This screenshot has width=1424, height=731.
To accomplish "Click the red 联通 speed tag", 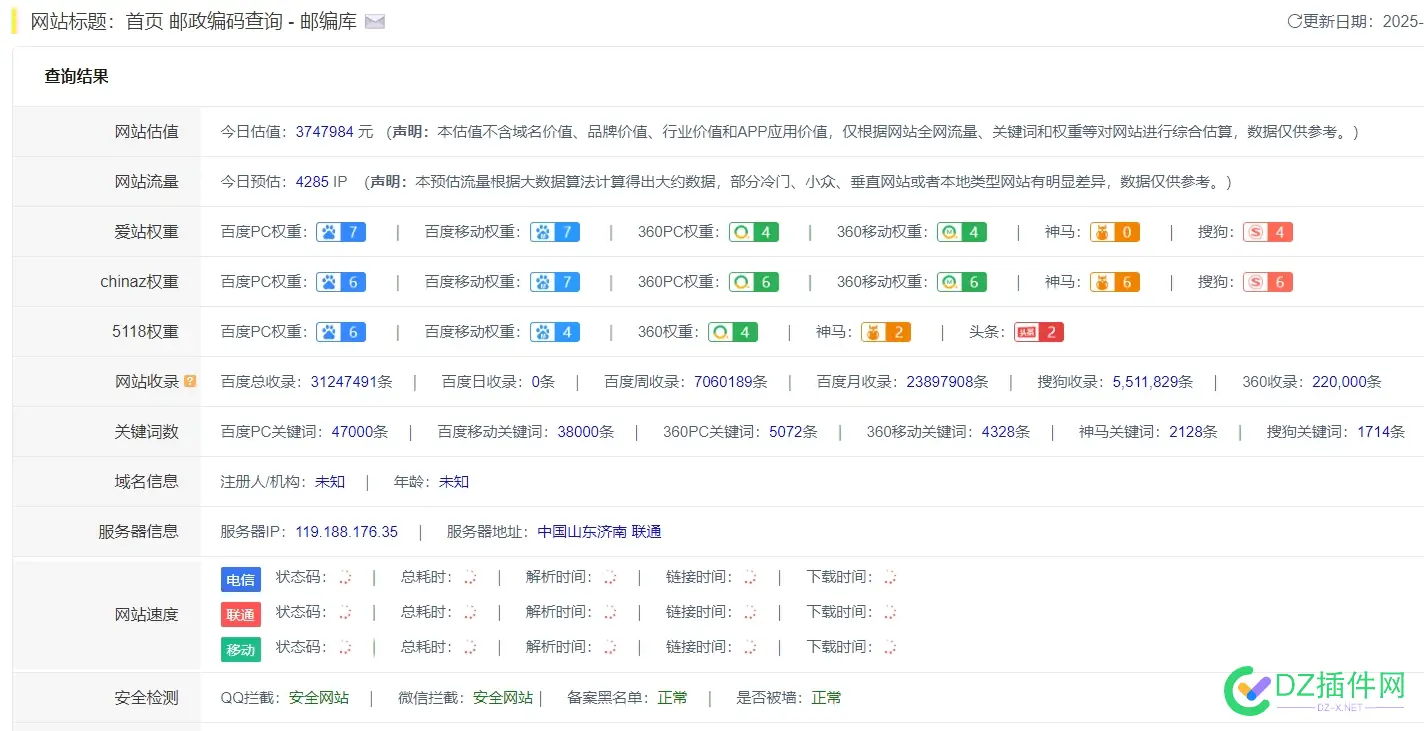I will [x=241, y=614].
